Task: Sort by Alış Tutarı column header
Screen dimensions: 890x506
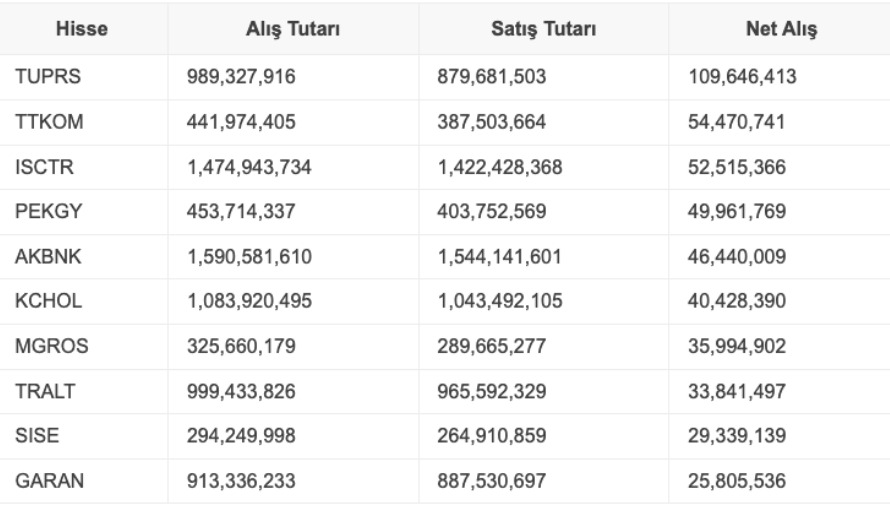Action: [294, 30]
